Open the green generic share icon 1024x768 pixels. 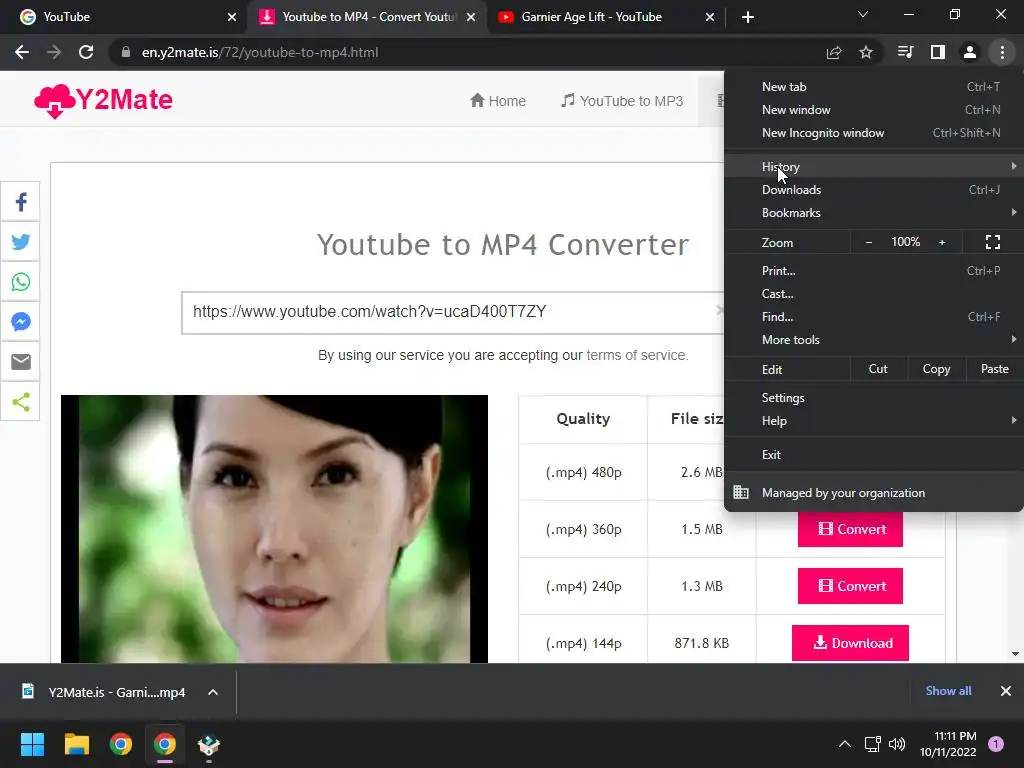(x=20, y=402)
